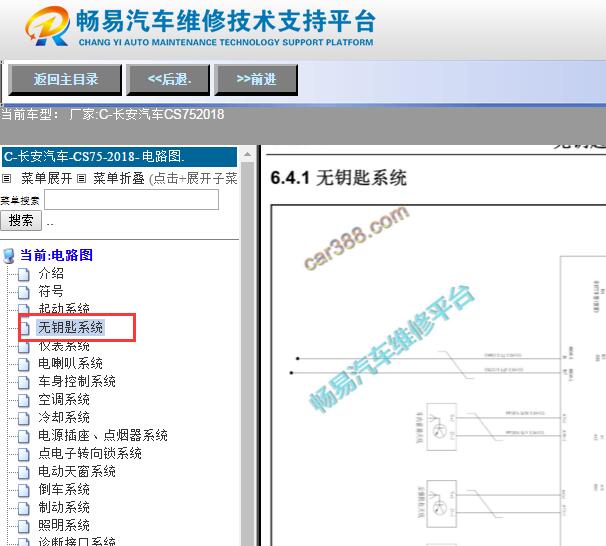The image size is (606, 546).
Task: Click the page icon beside 照明系统
Action: 24,526
